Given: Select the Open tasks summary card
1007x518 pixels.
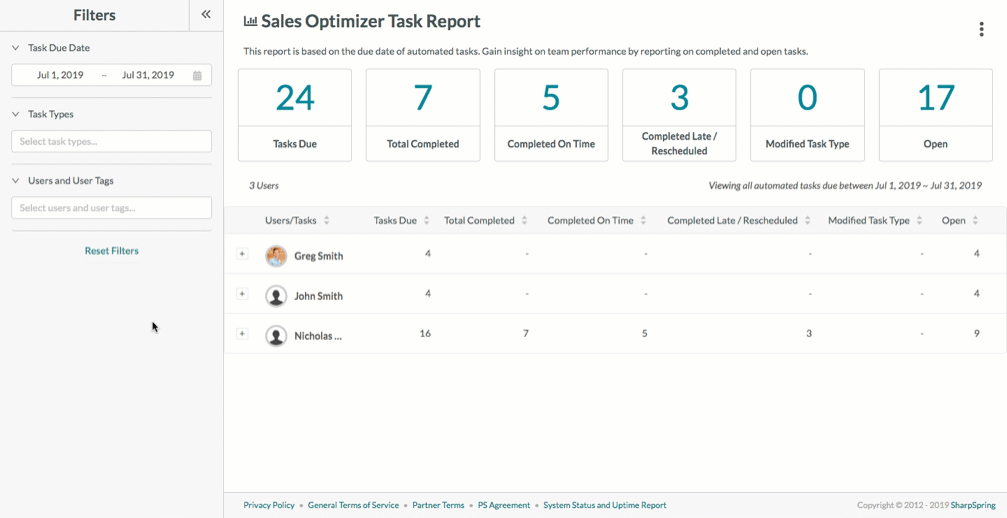Looking at the screenshot, I should click(935, 115).
